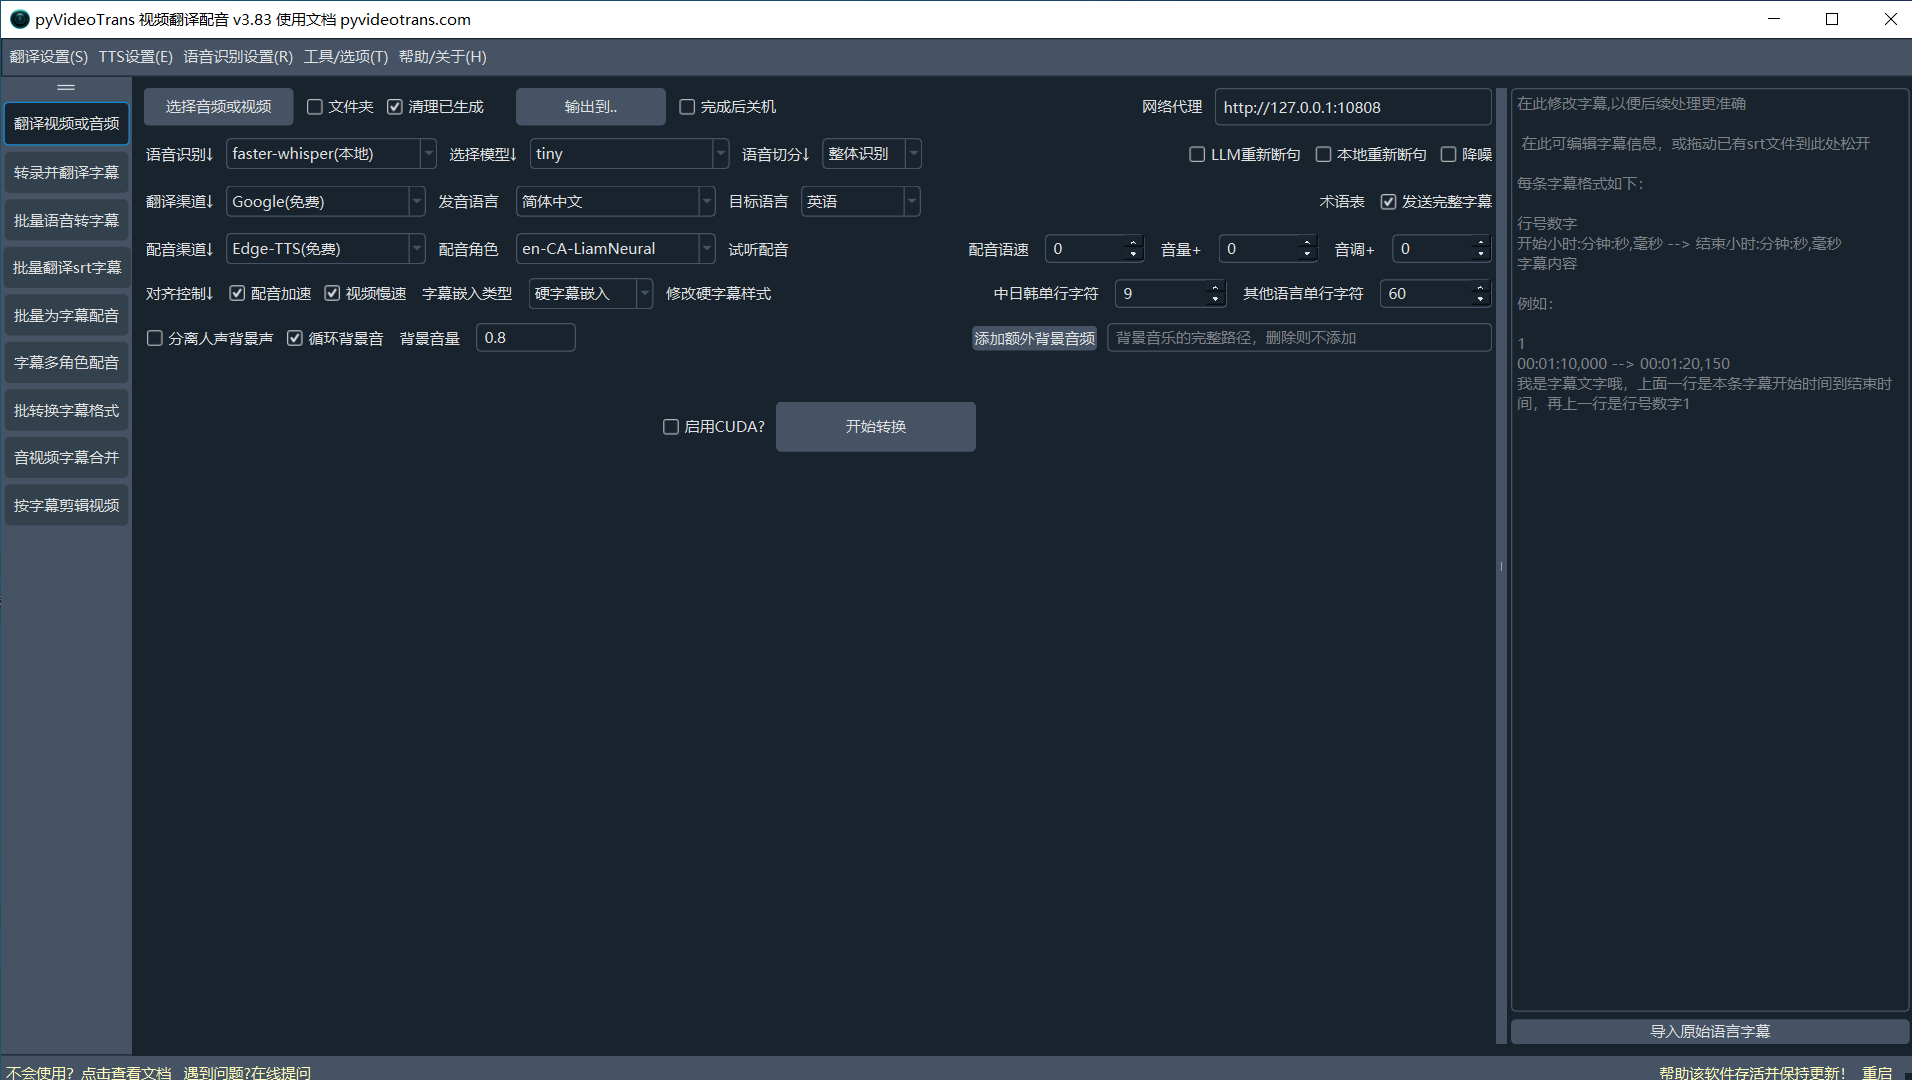
Task: Open the TTS设置 menu
Action: coord(135,57)
